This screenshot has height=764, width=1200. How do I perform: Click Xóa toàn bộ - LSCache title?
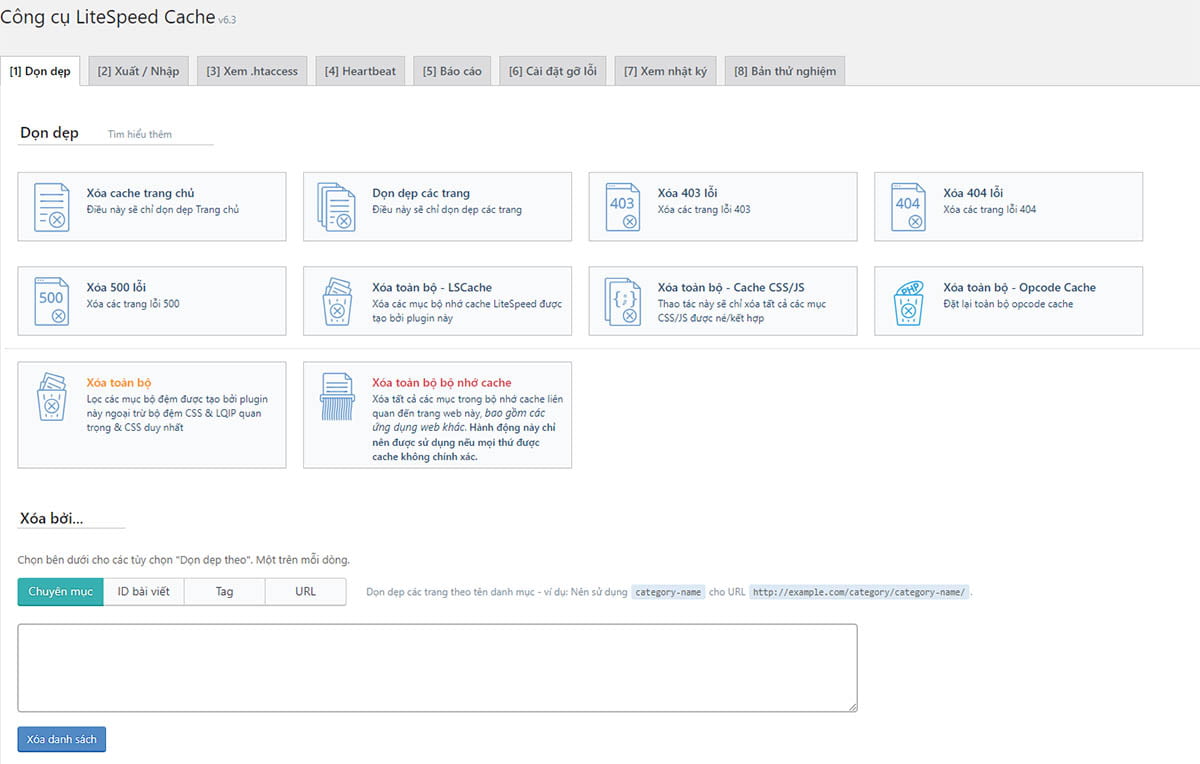(x=432, y=287)
